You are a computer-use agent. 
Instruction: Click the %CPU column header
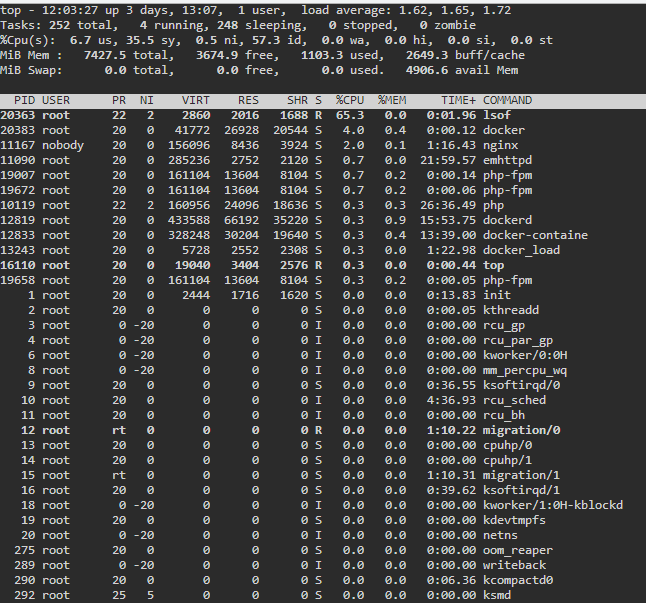point(350,100)
